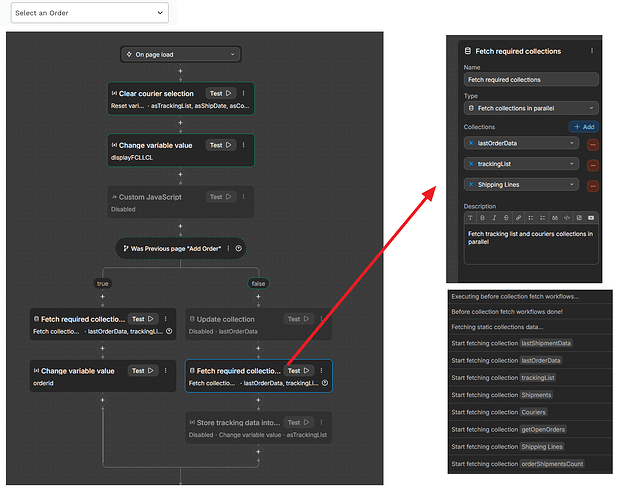Test the orderid Change variable value action

click(x=143, y=371)
